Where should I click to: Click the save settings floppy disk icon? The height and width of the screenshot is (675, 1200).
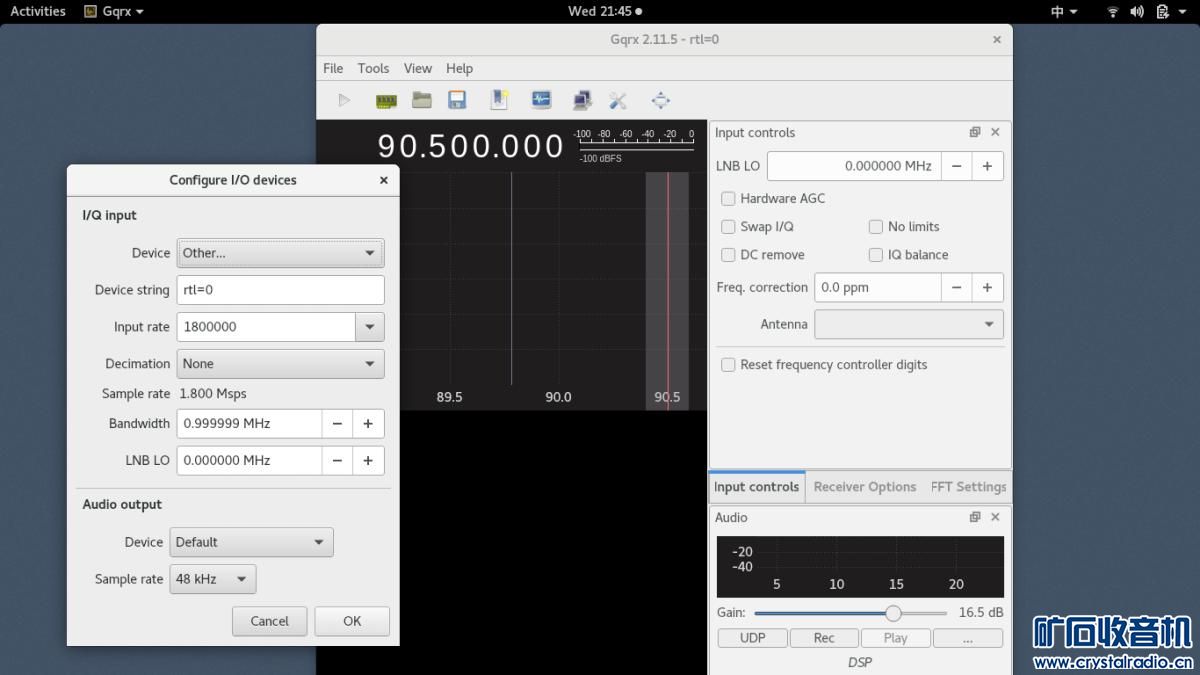pos(457,100)
